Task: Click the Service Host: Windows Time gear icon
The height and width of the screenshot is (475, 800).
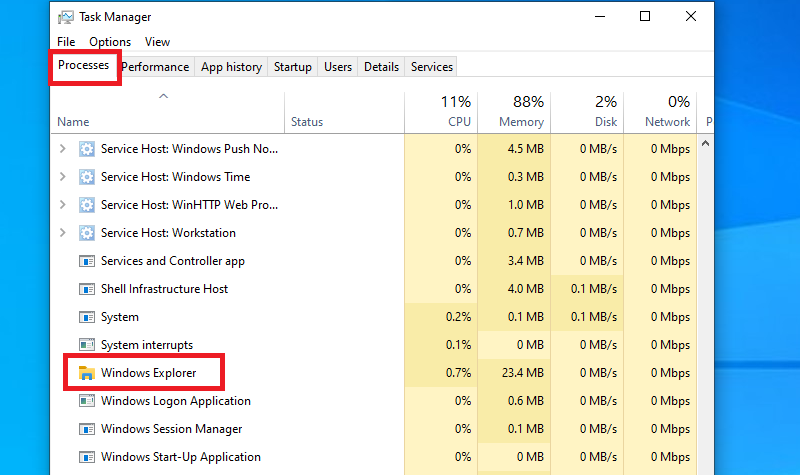Action: 87,177
